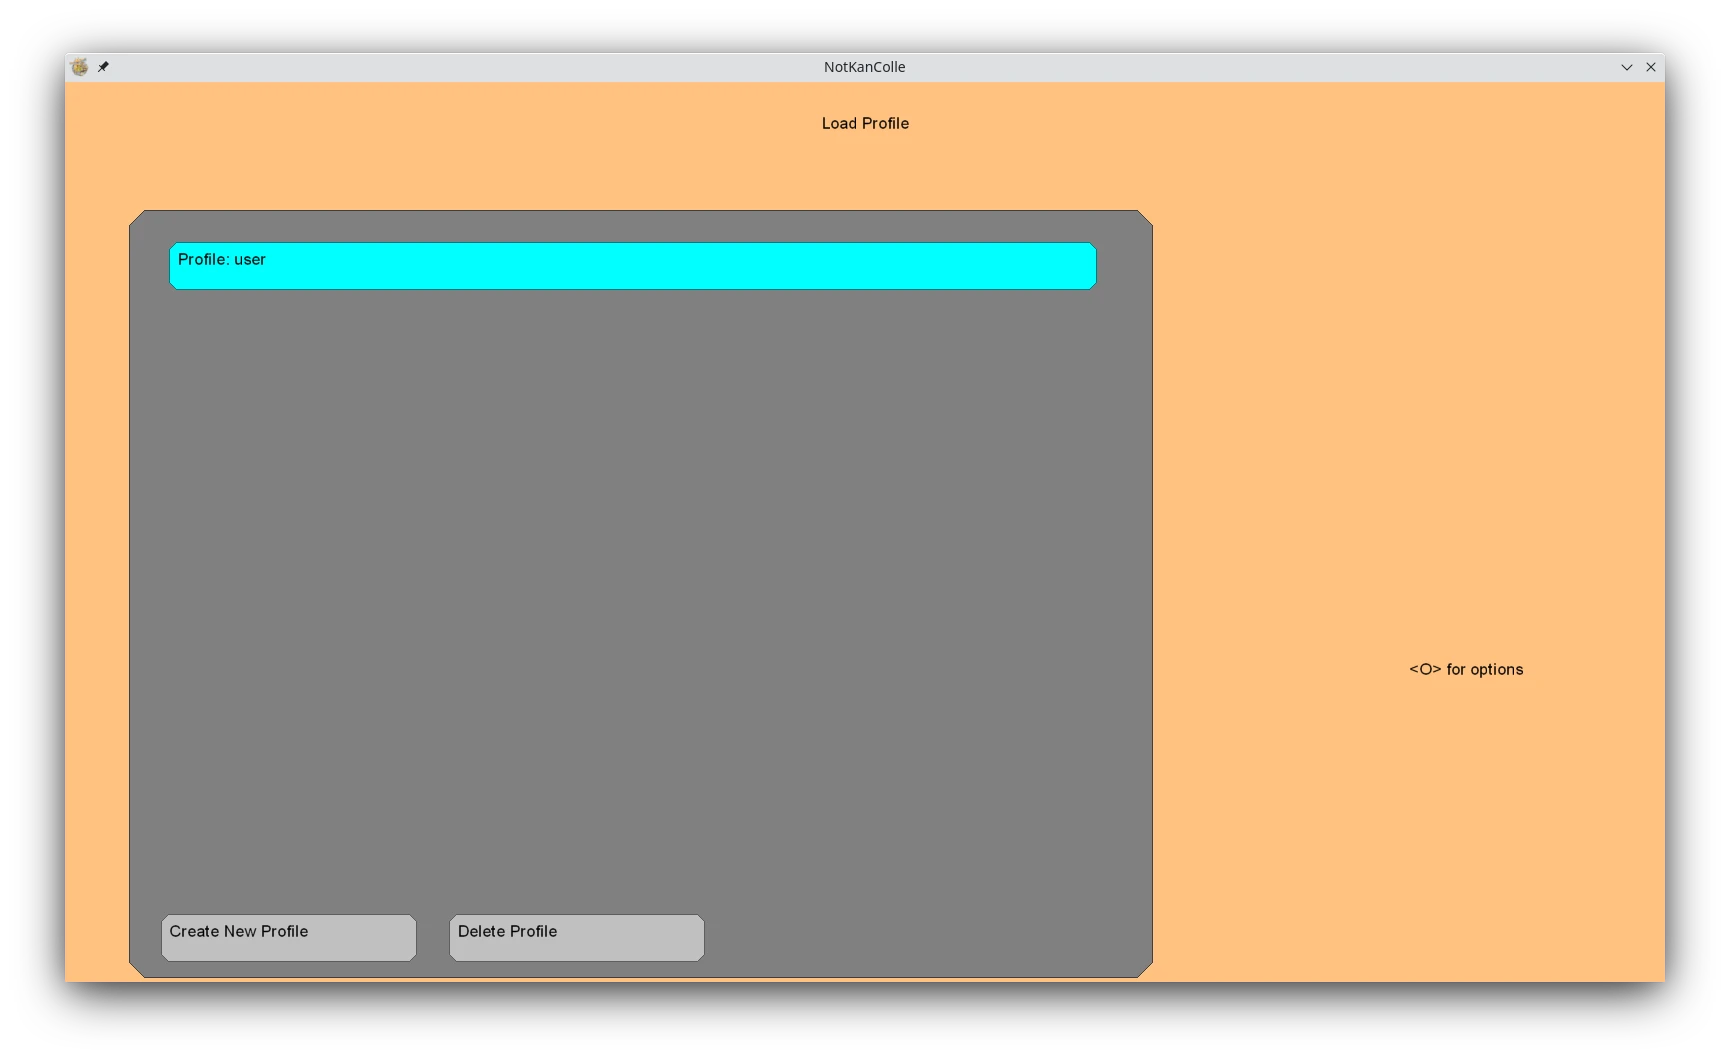1730x1059 pixels.
Task: Close the NotKanColle window
Action: (1651, 67)
